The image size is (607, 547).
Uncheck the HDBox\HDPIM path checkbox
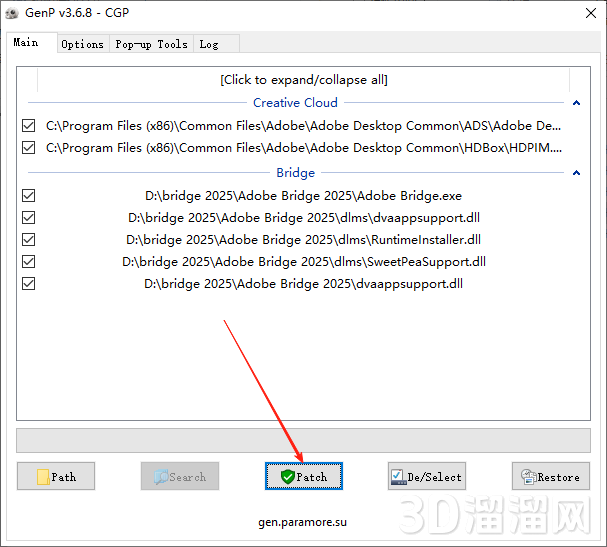pyautogui.click(x=29, y=147)
